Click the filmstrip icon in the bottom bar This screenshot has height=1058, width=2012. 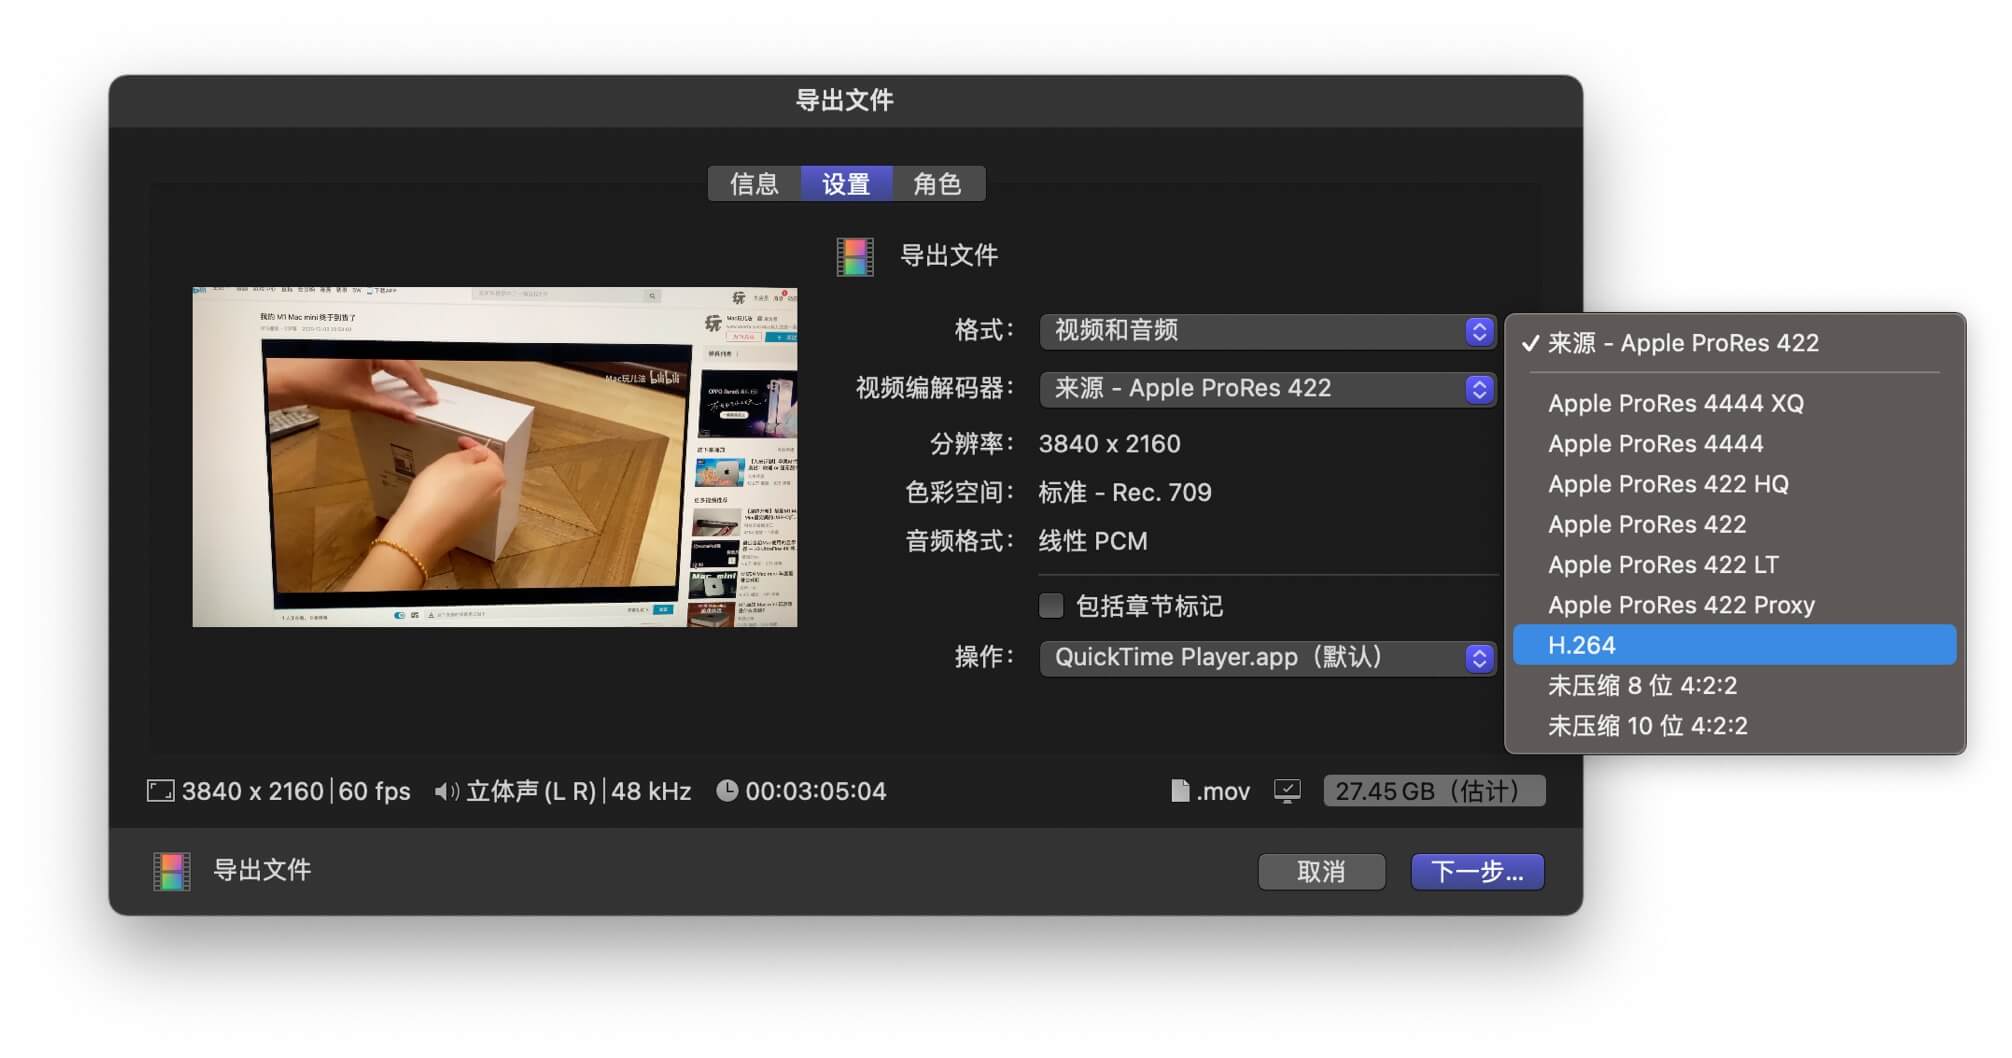[171, 871]
